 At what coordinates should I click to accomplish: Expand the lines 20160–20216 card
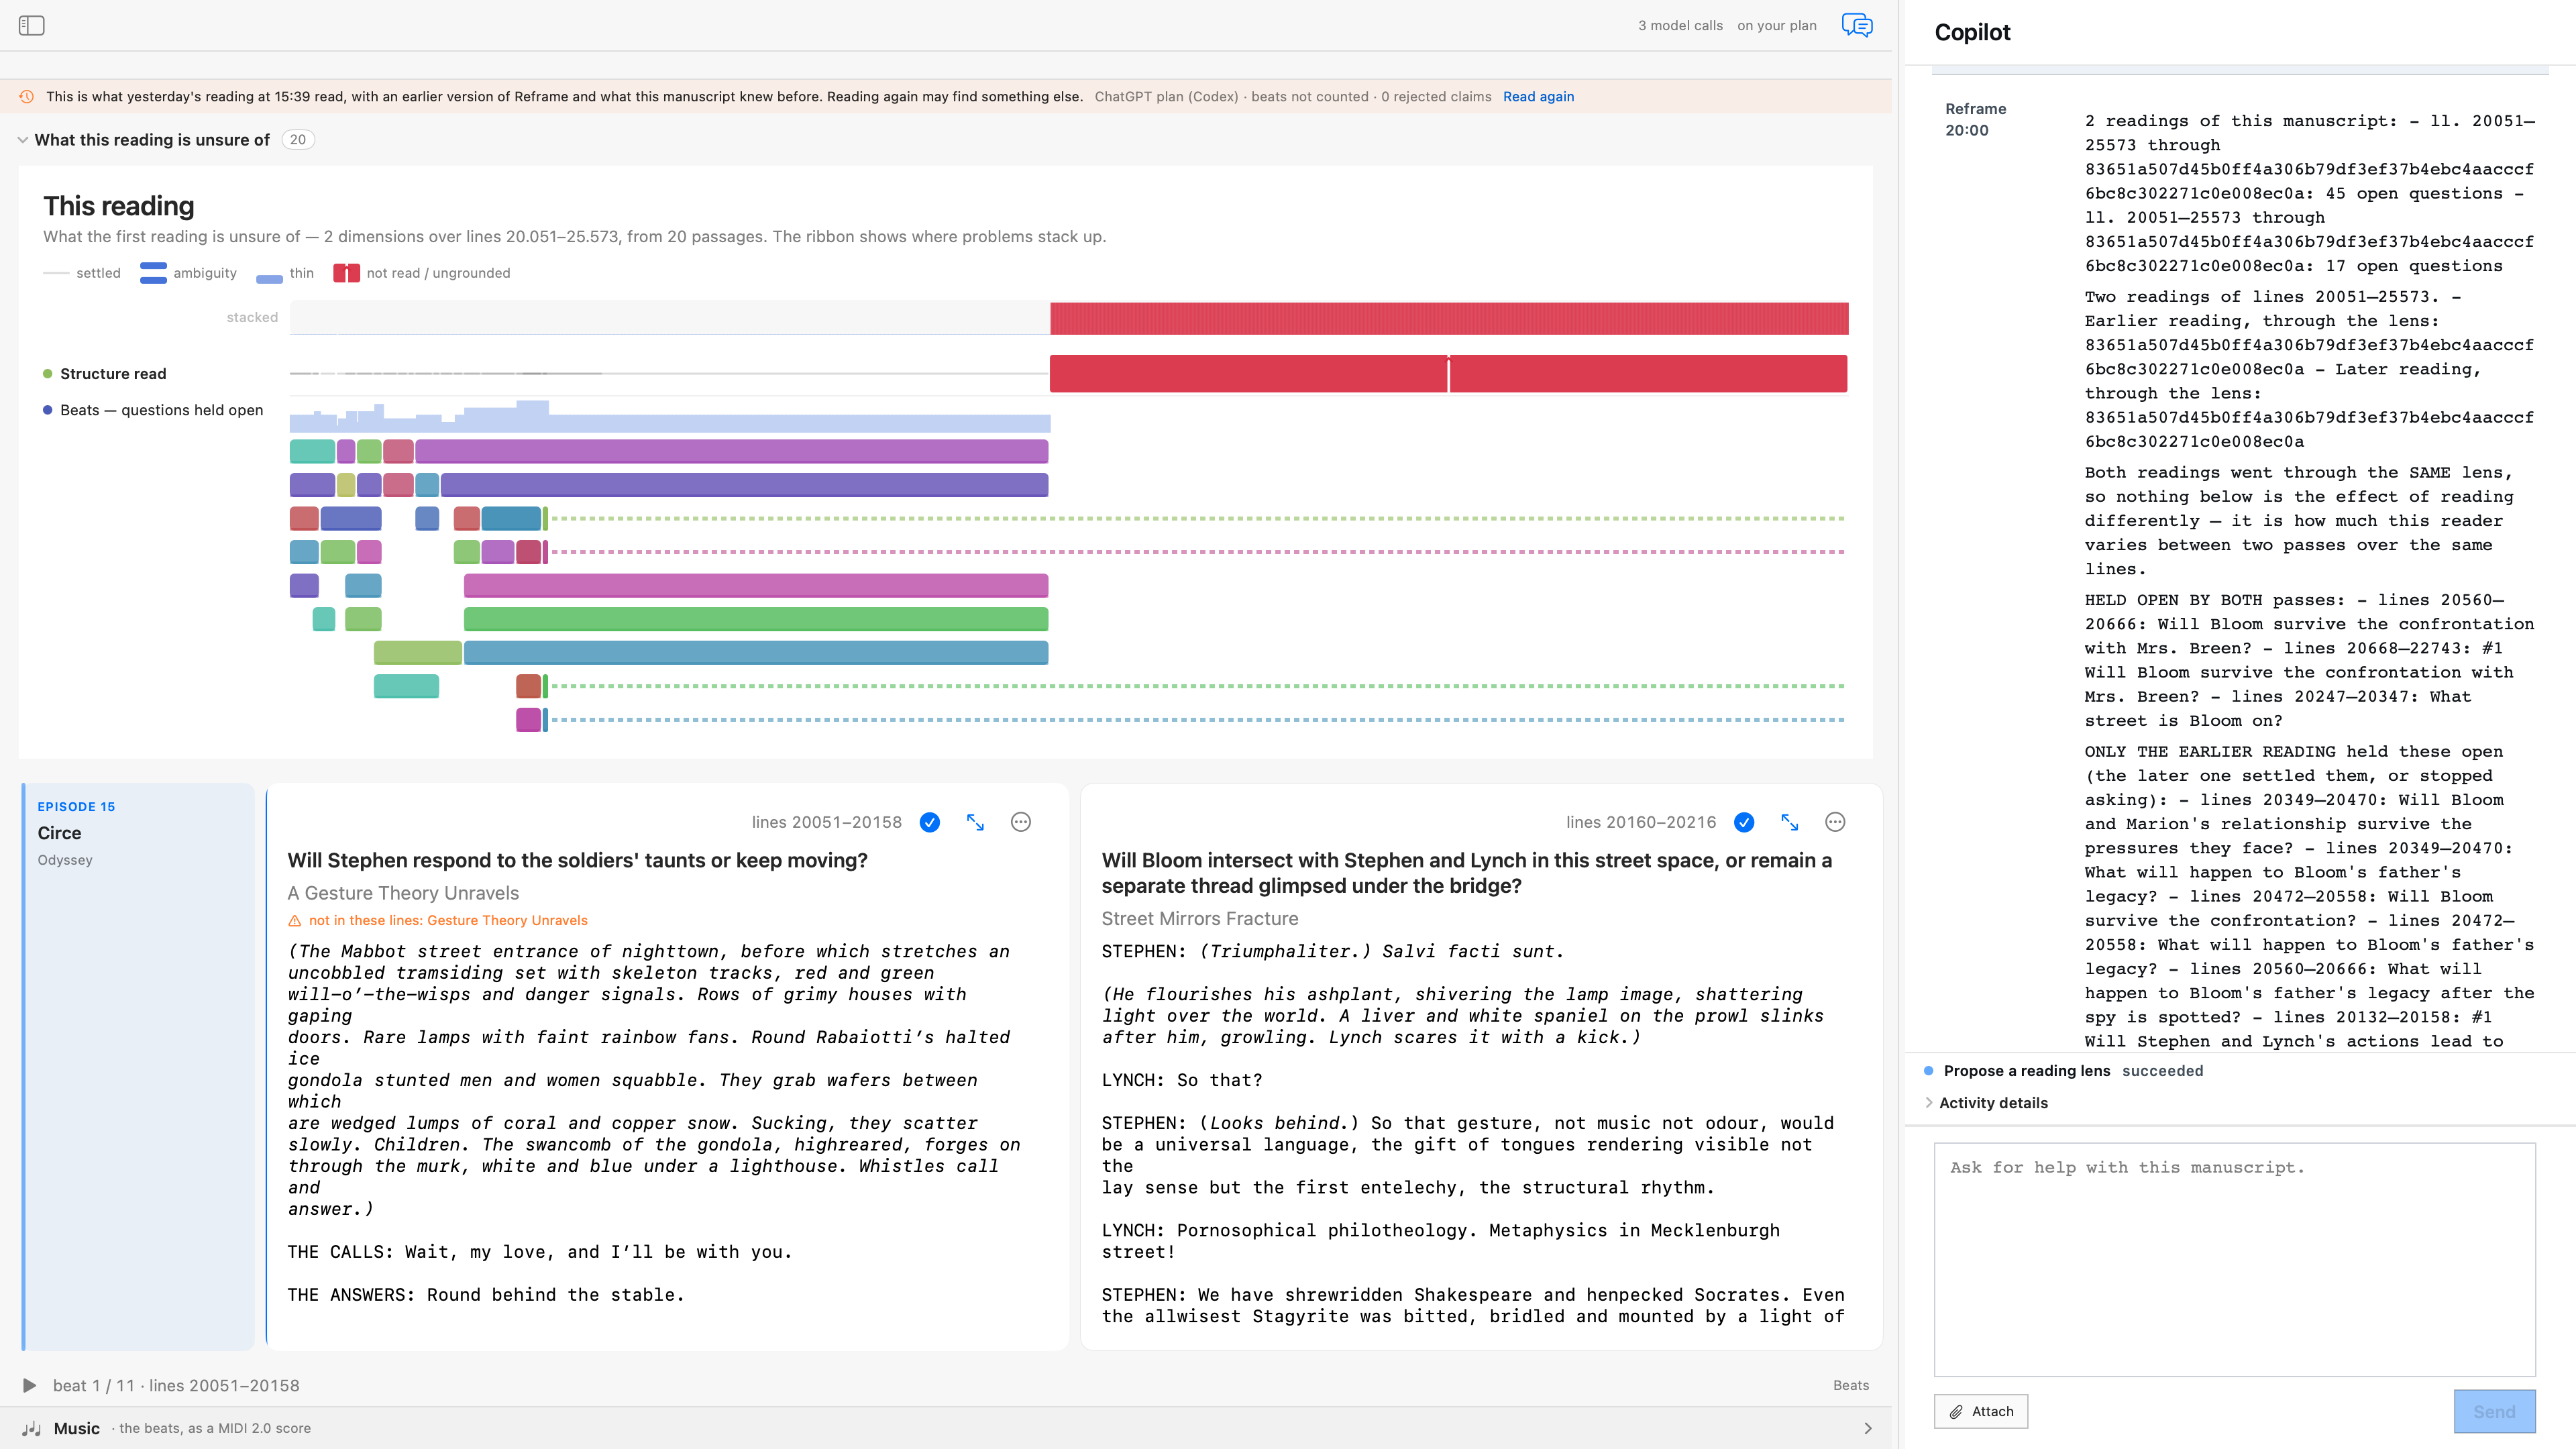pyautogui.click(x=1790, y=822)
